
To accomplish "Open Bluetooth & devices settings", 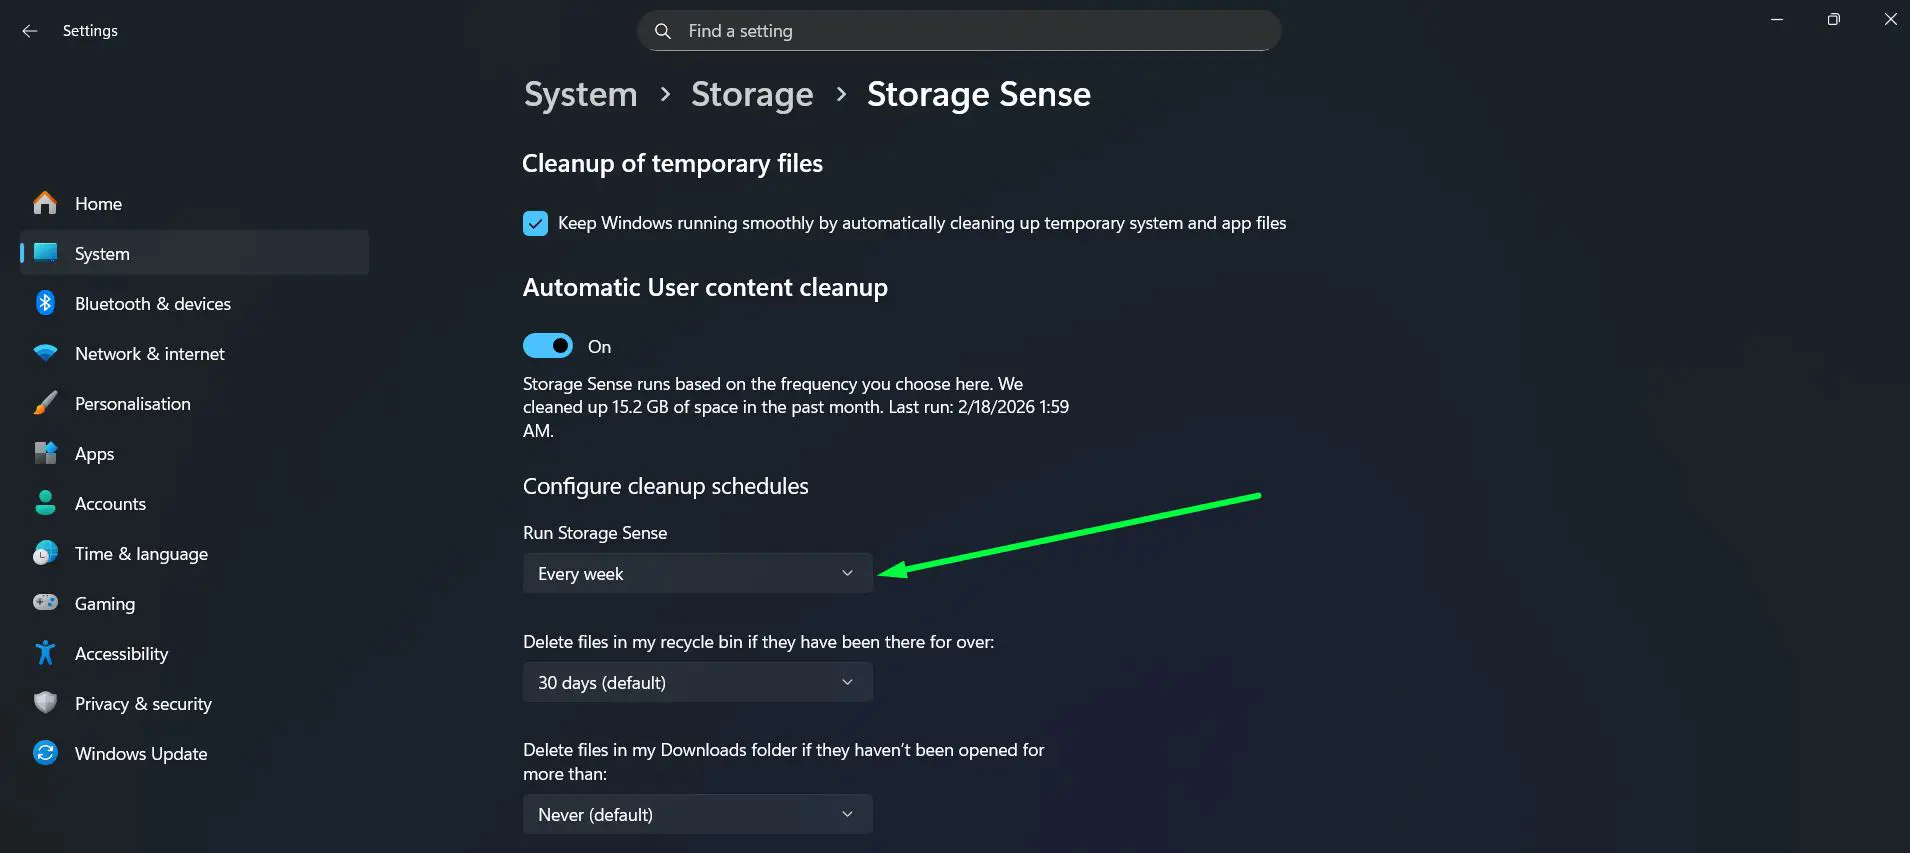I will click(152, 303).
